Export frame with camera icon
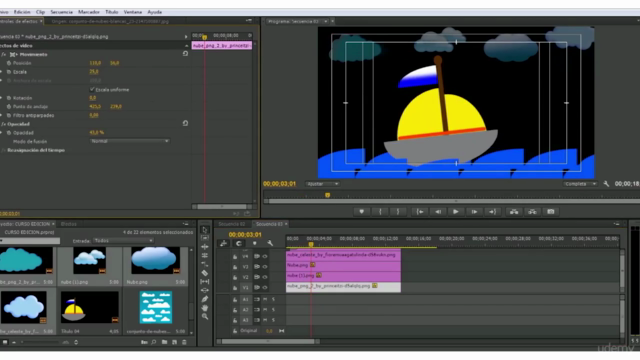640x360 pixels. pos(551,211)
